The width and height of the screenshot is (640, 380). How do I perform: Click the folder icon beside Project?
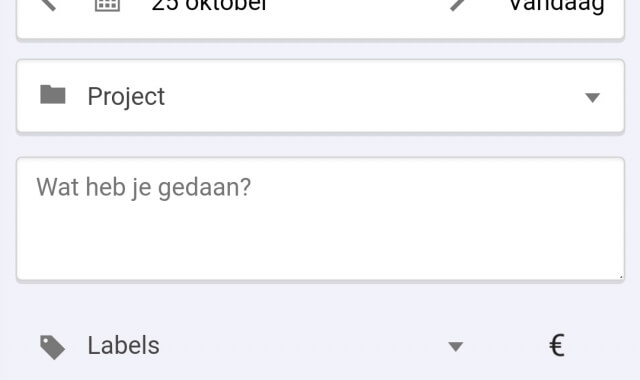coord(53,95)
